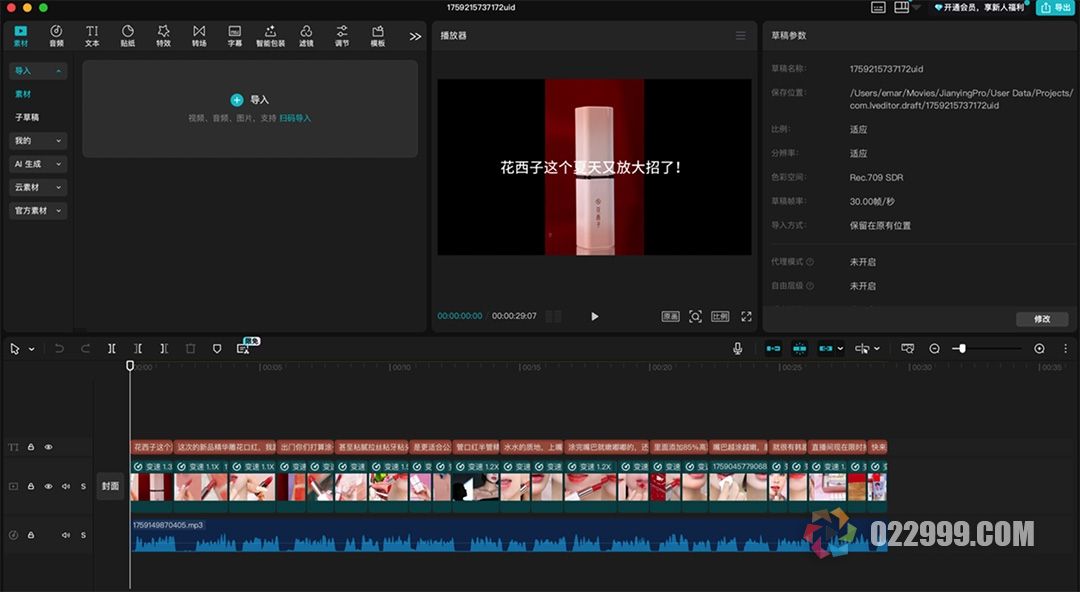
Task: Click the 比例 ratio button in player
Action: coord(720,316)
